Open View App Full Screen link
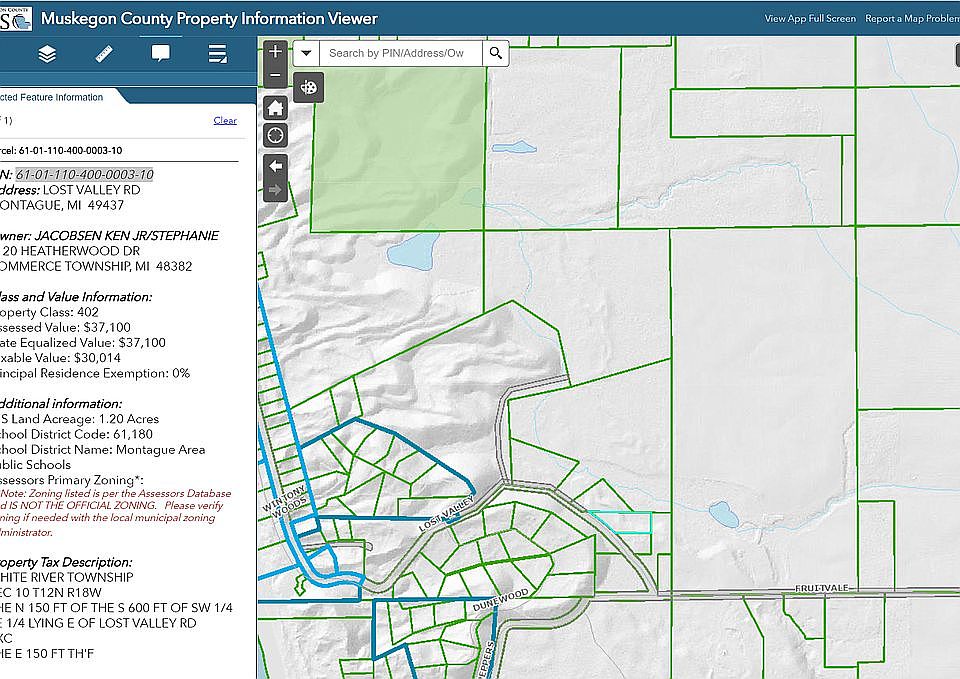The height and width of the screenshot is (679, 960). [810, 18]
